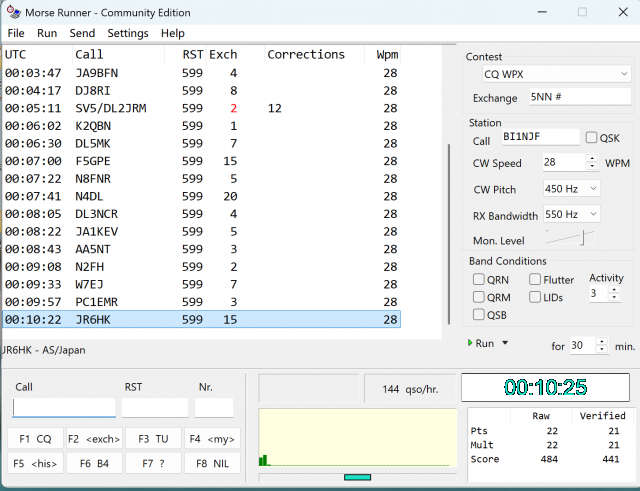Screen dimensions: 640x491
Task: Expand the CQ WPX contest dropdown
Action: tap(624, 74)
